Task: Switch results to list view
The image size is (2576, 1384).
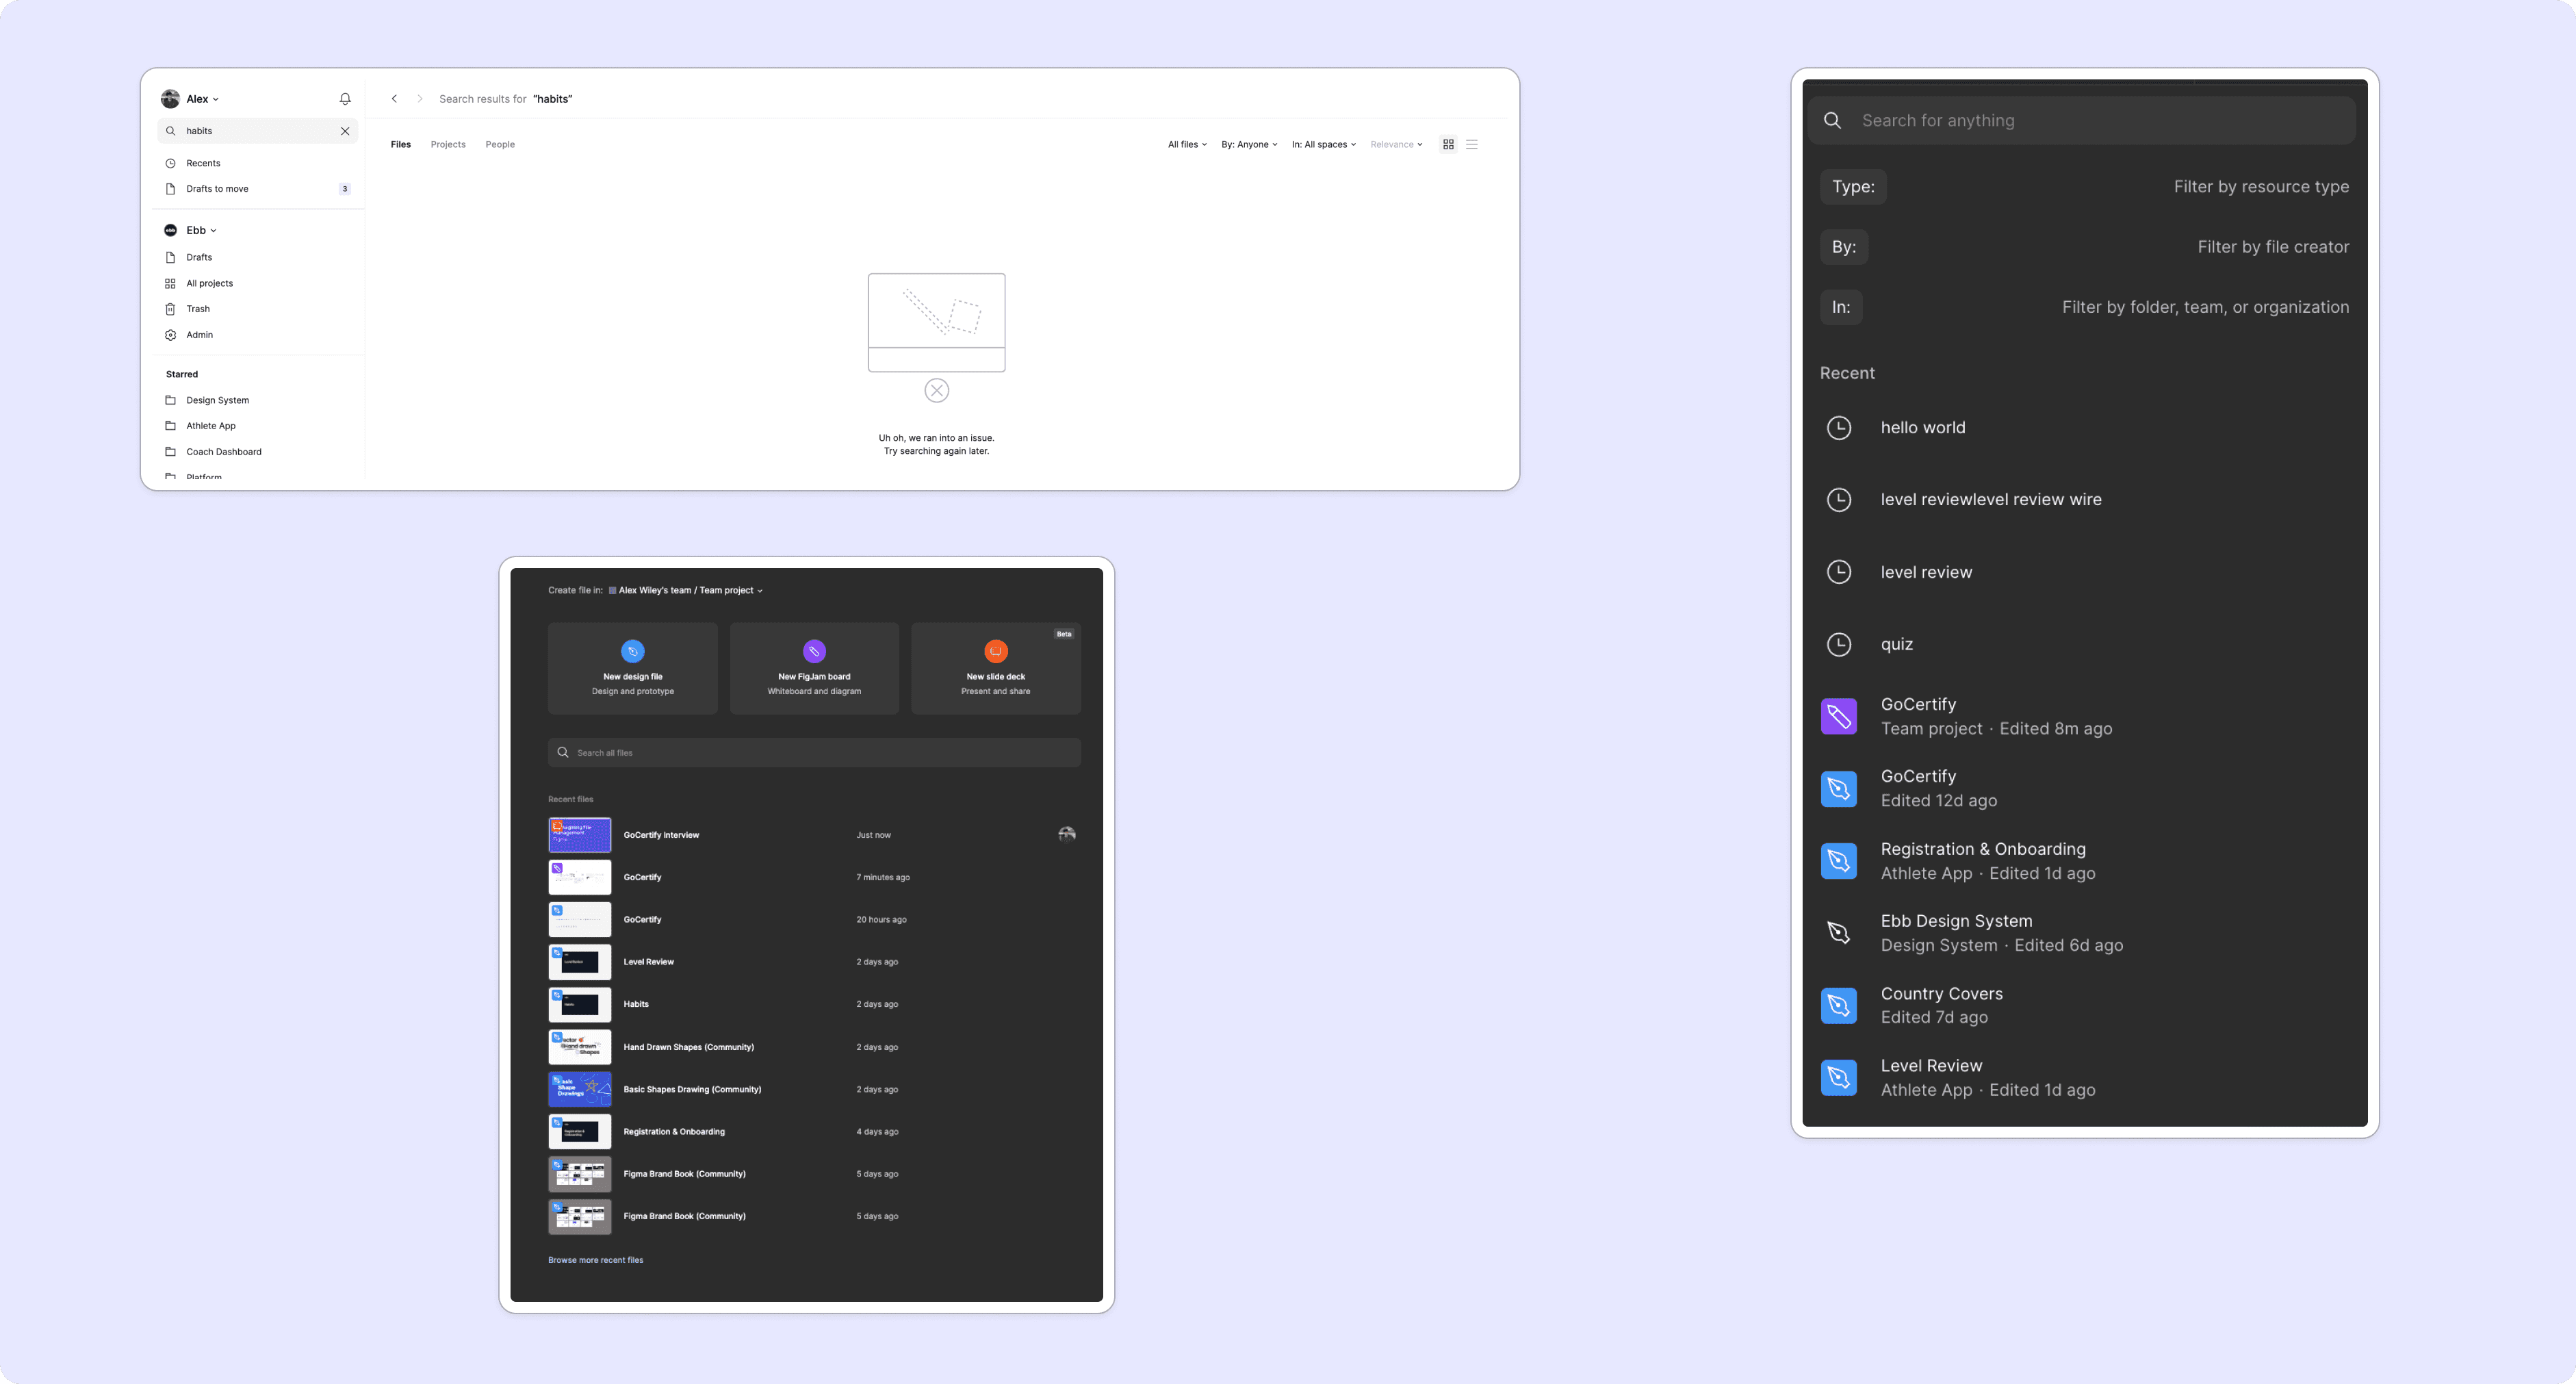Action: (x=1472, y=144)
